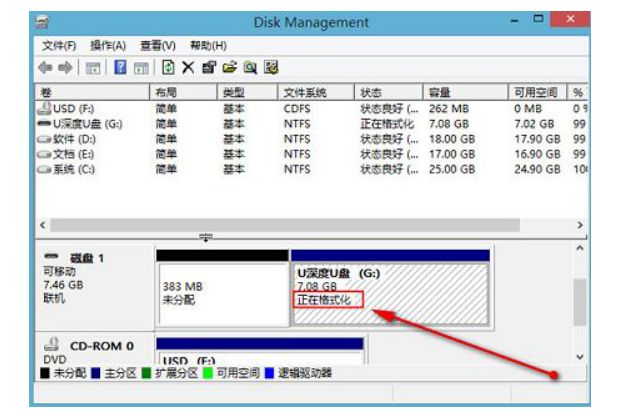Click the Forward arrow toolbar icon
Viewport: 630px width, 415px height.
[x=65, y=68]
